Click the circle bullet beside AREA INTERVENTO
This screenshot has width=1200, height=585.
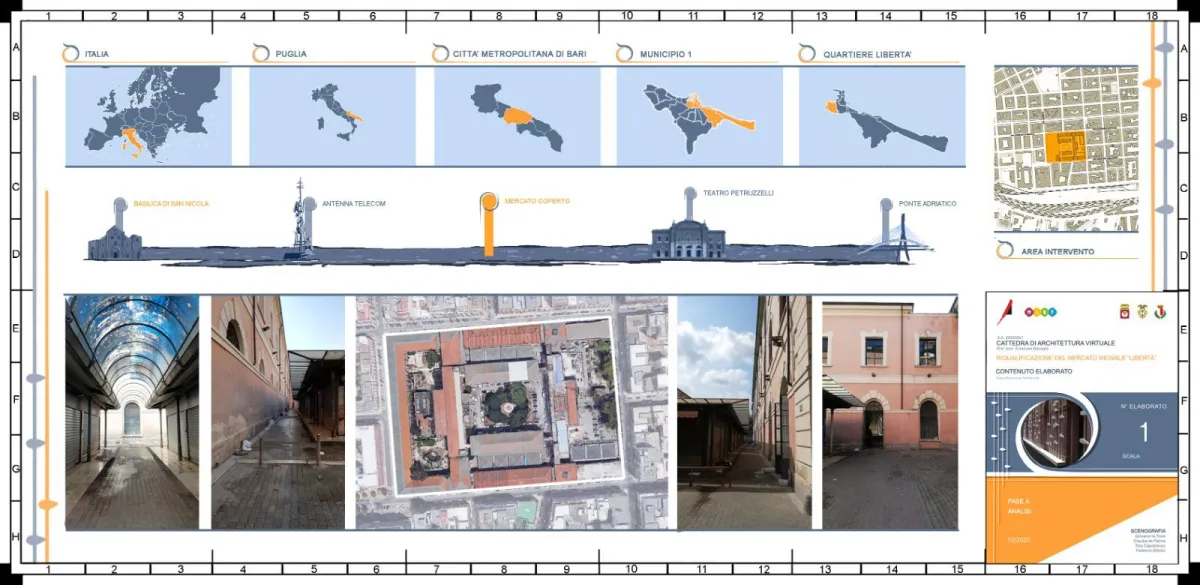pyautogui.click(x=1004, y=251)
